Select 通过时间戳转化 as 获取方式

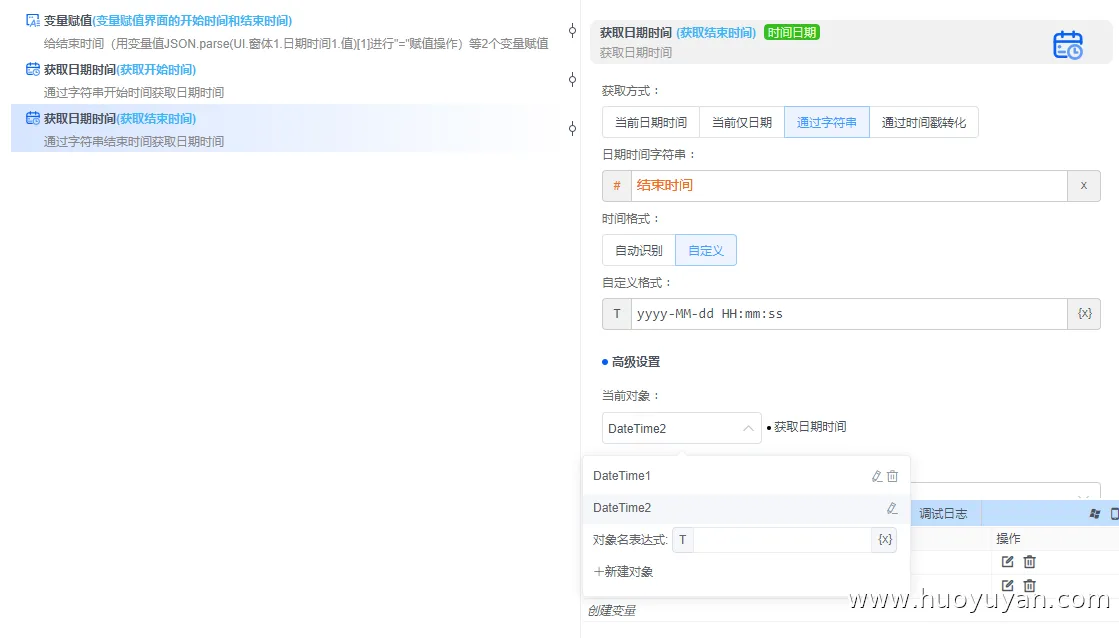[x=923, y=122]
